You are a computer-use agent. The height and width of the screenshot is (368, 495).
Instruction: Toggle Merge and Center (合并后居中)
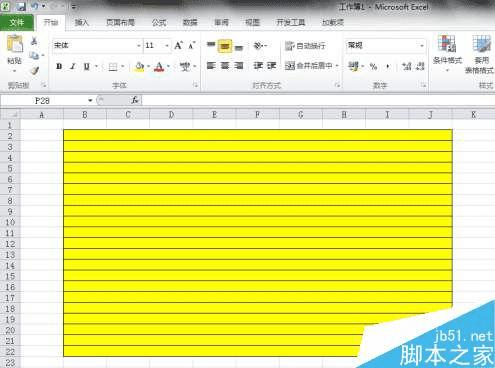tap(309, 66)
